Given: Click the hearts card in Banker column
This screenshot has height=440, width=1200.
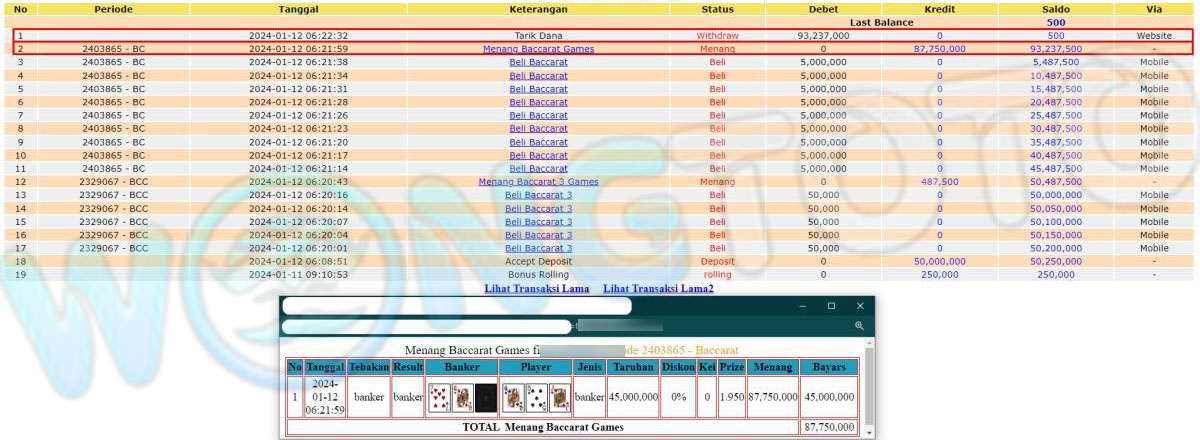Looking at the screenshot, I should click(x=438, y=398).
